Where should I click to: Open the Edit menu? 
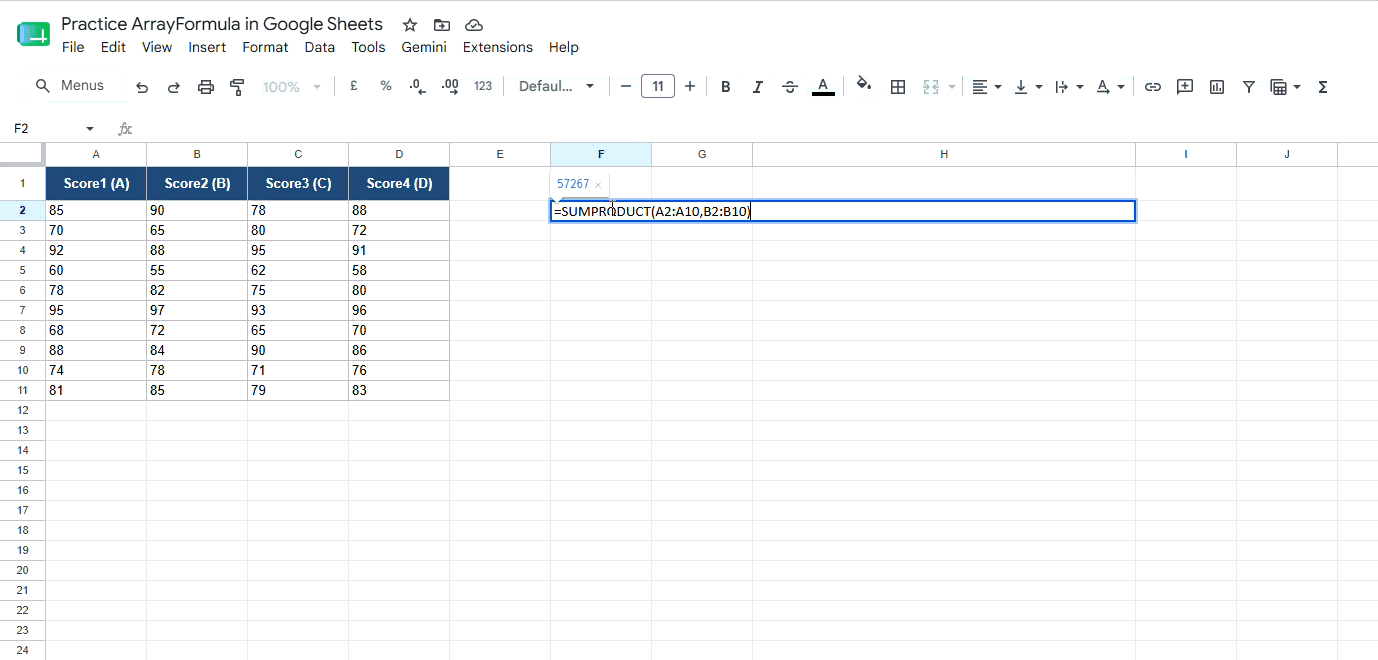point(113,47)
